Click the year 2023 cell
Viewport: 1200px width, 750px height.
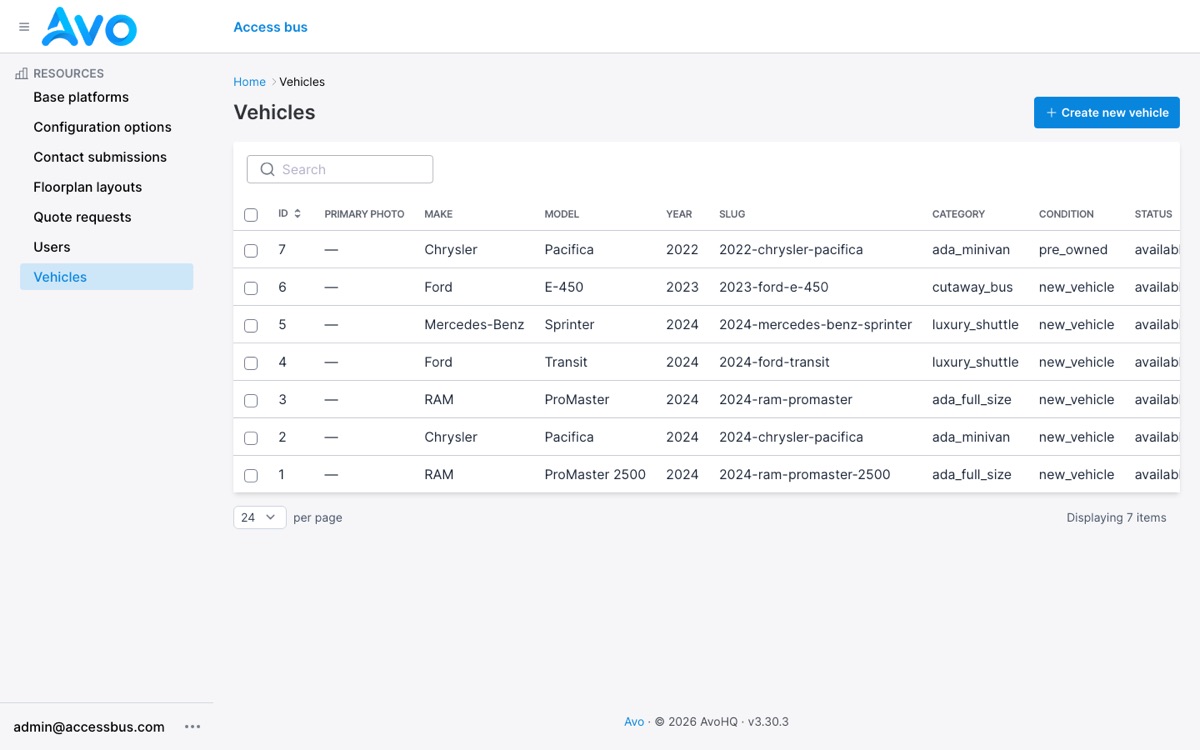click(x=682, y=287)
